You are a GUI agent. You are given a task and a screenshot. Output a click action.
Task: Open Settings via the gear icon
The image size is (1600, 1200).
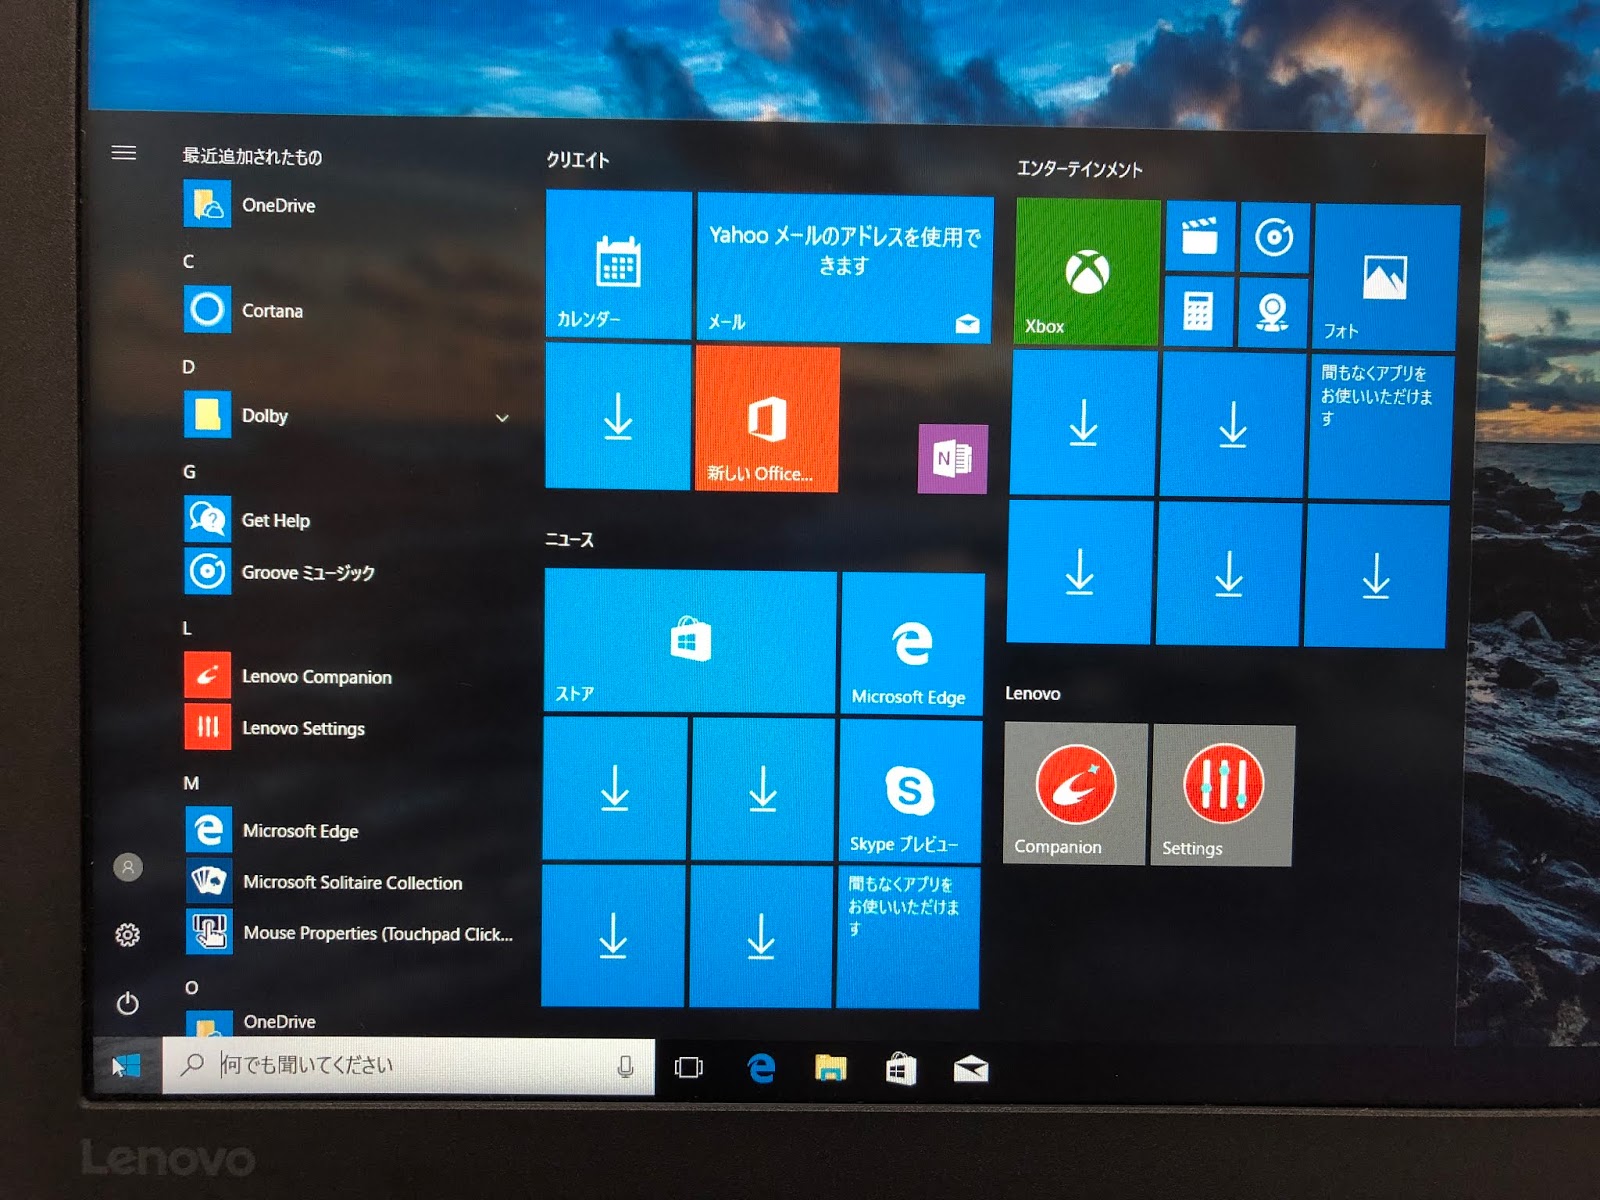(x=128, y=935)
